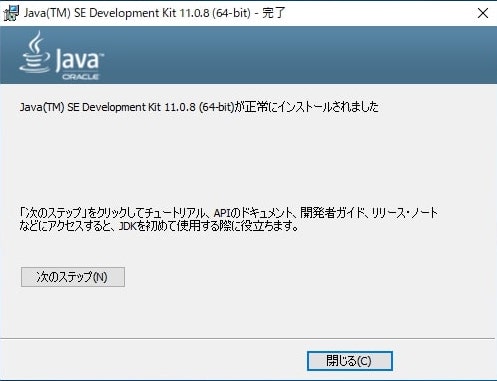Click the 完了 word in the window title
Viewport: 497px width, 381px height.
[274, 13]
